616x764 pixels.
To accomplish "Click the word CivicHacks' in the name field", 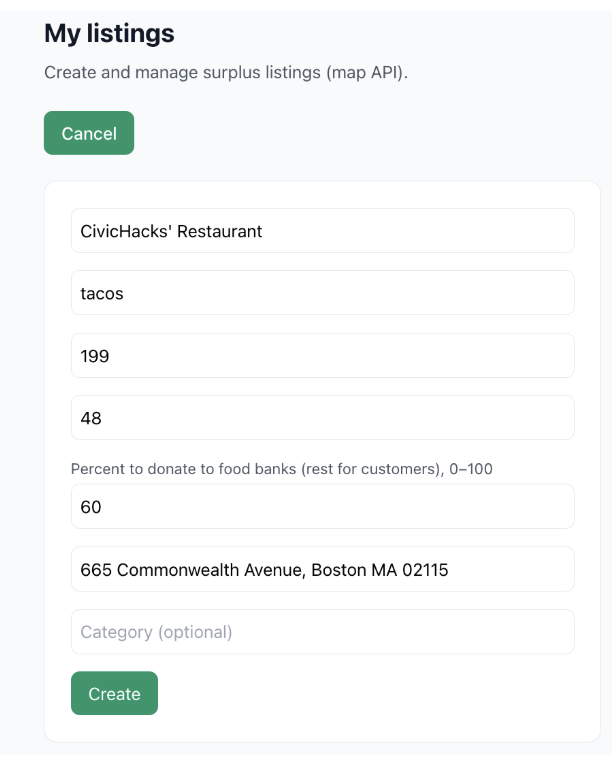I will [x=126, y=231].
